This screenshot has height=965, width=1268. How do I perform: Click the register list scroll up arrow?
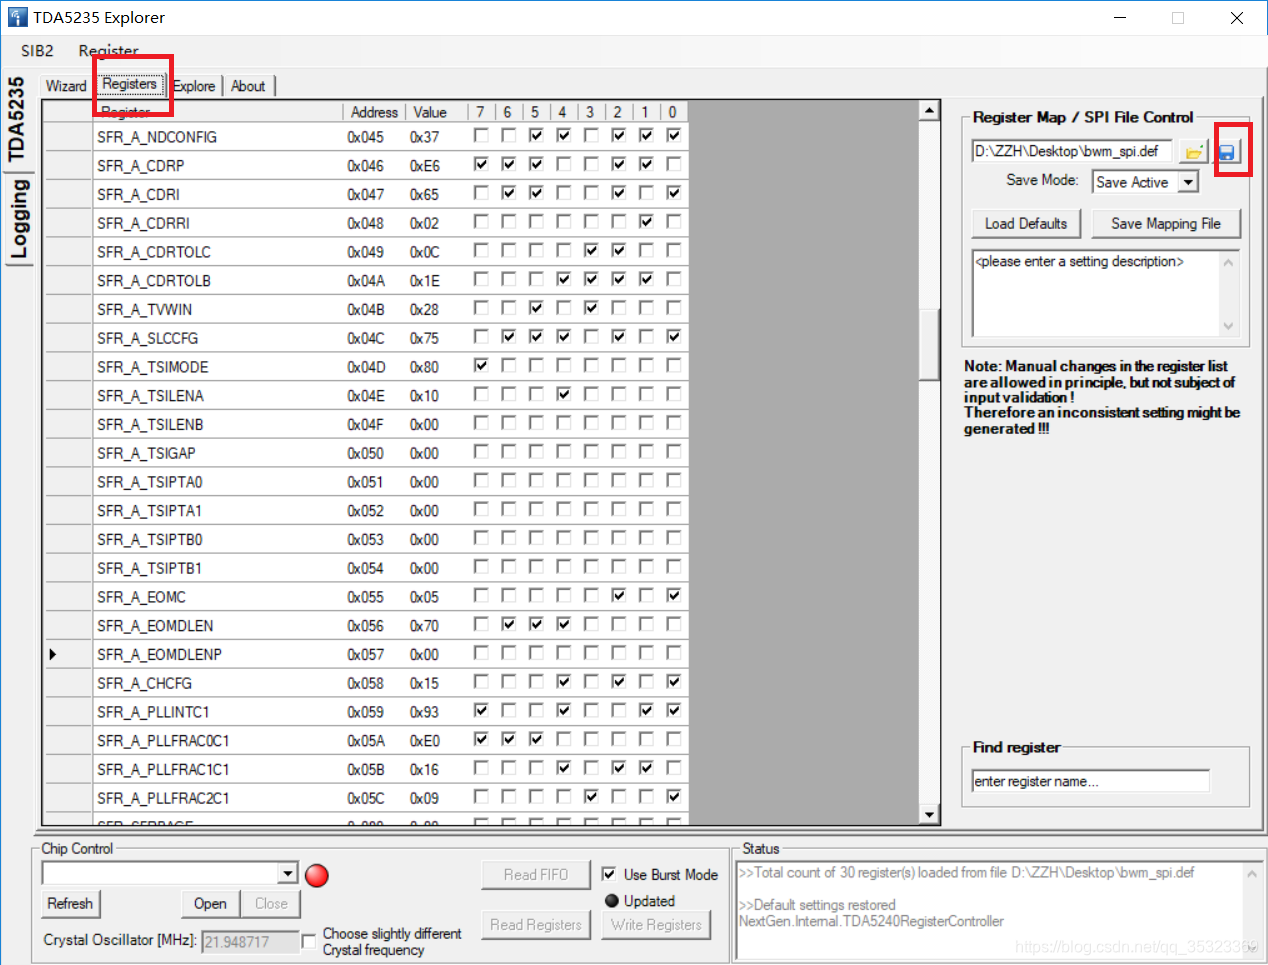coord(929,111)
